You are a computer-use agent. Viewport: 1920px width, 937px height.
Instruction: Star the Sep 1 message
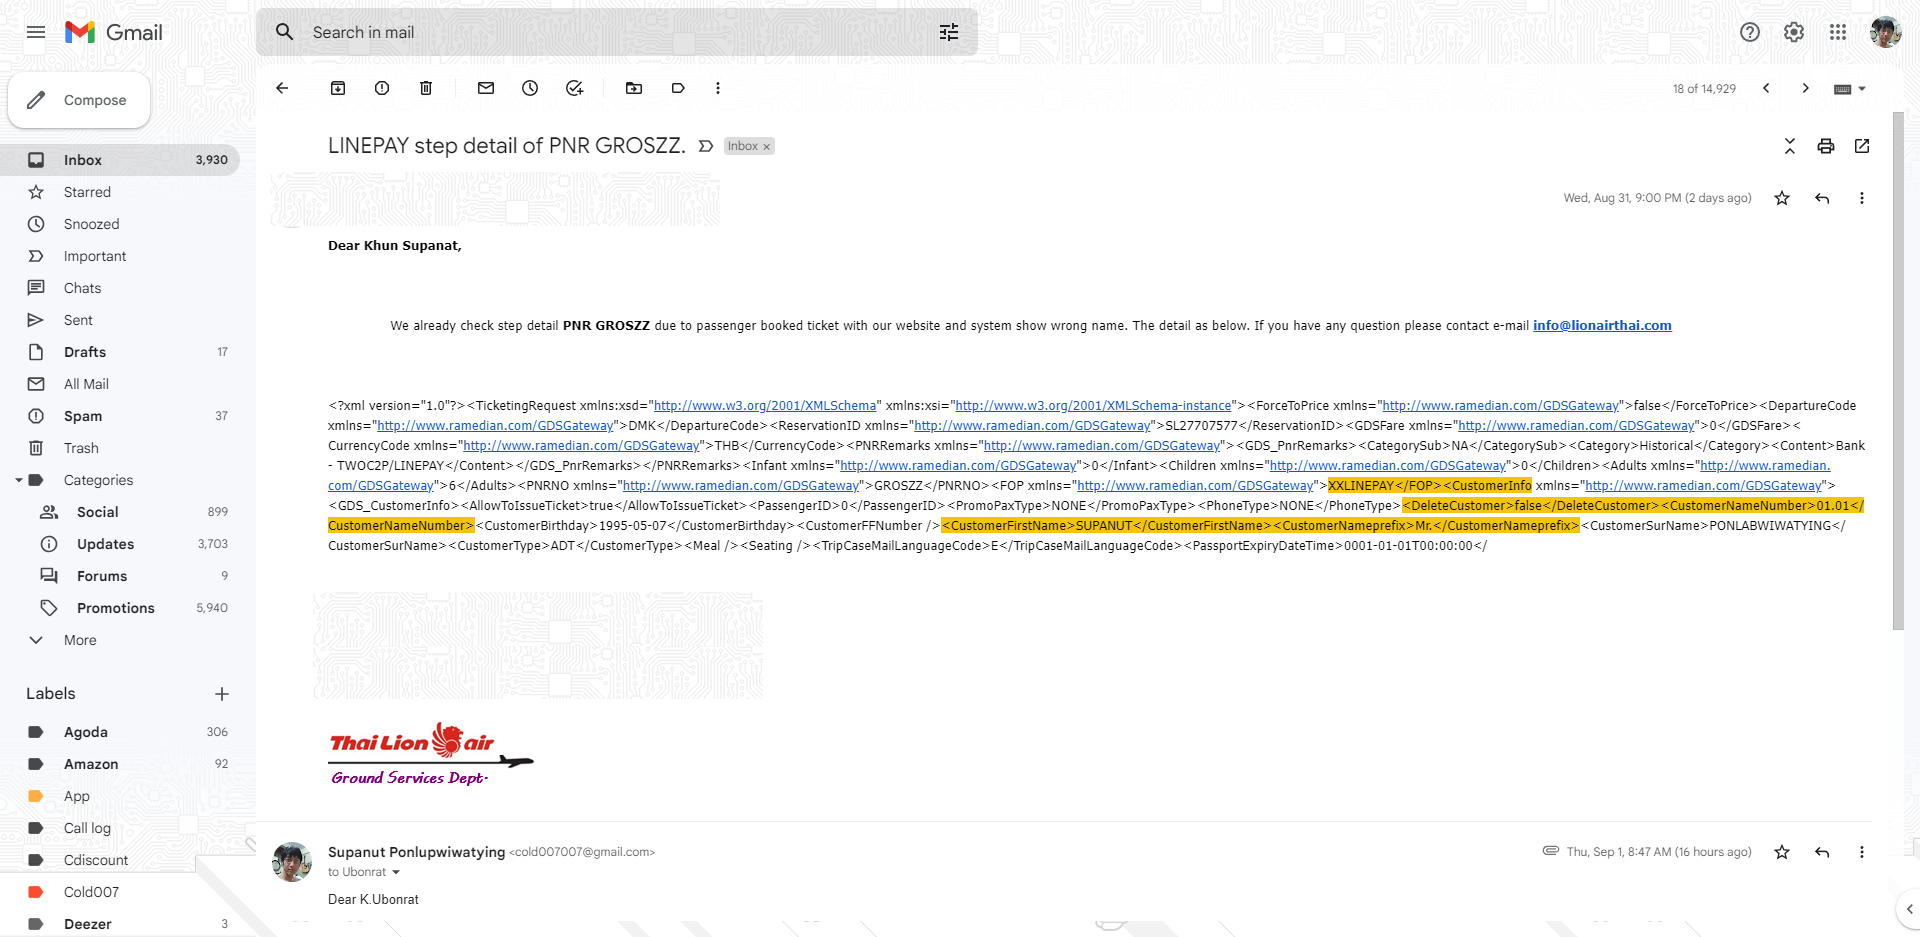[x=1782, y=852]
